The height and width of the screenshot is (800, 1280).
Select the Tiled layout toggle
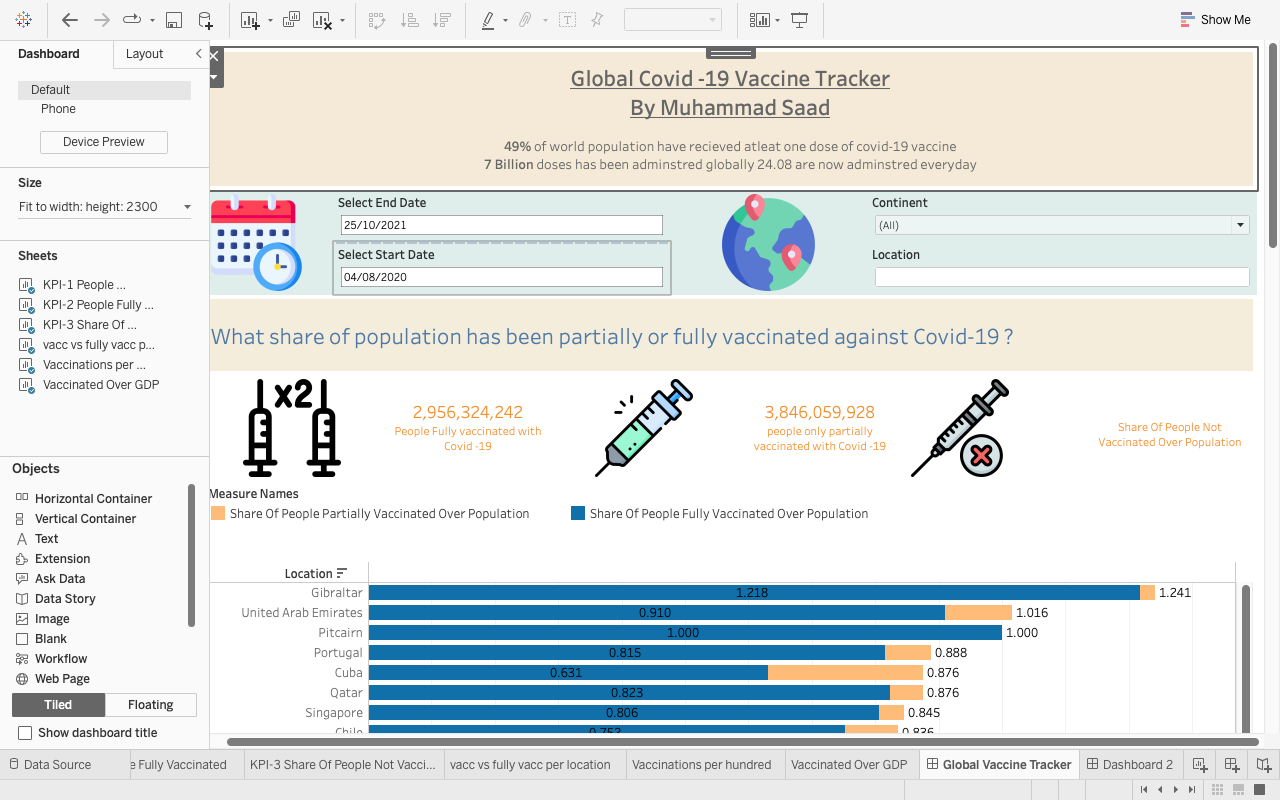tap(58, 705)
